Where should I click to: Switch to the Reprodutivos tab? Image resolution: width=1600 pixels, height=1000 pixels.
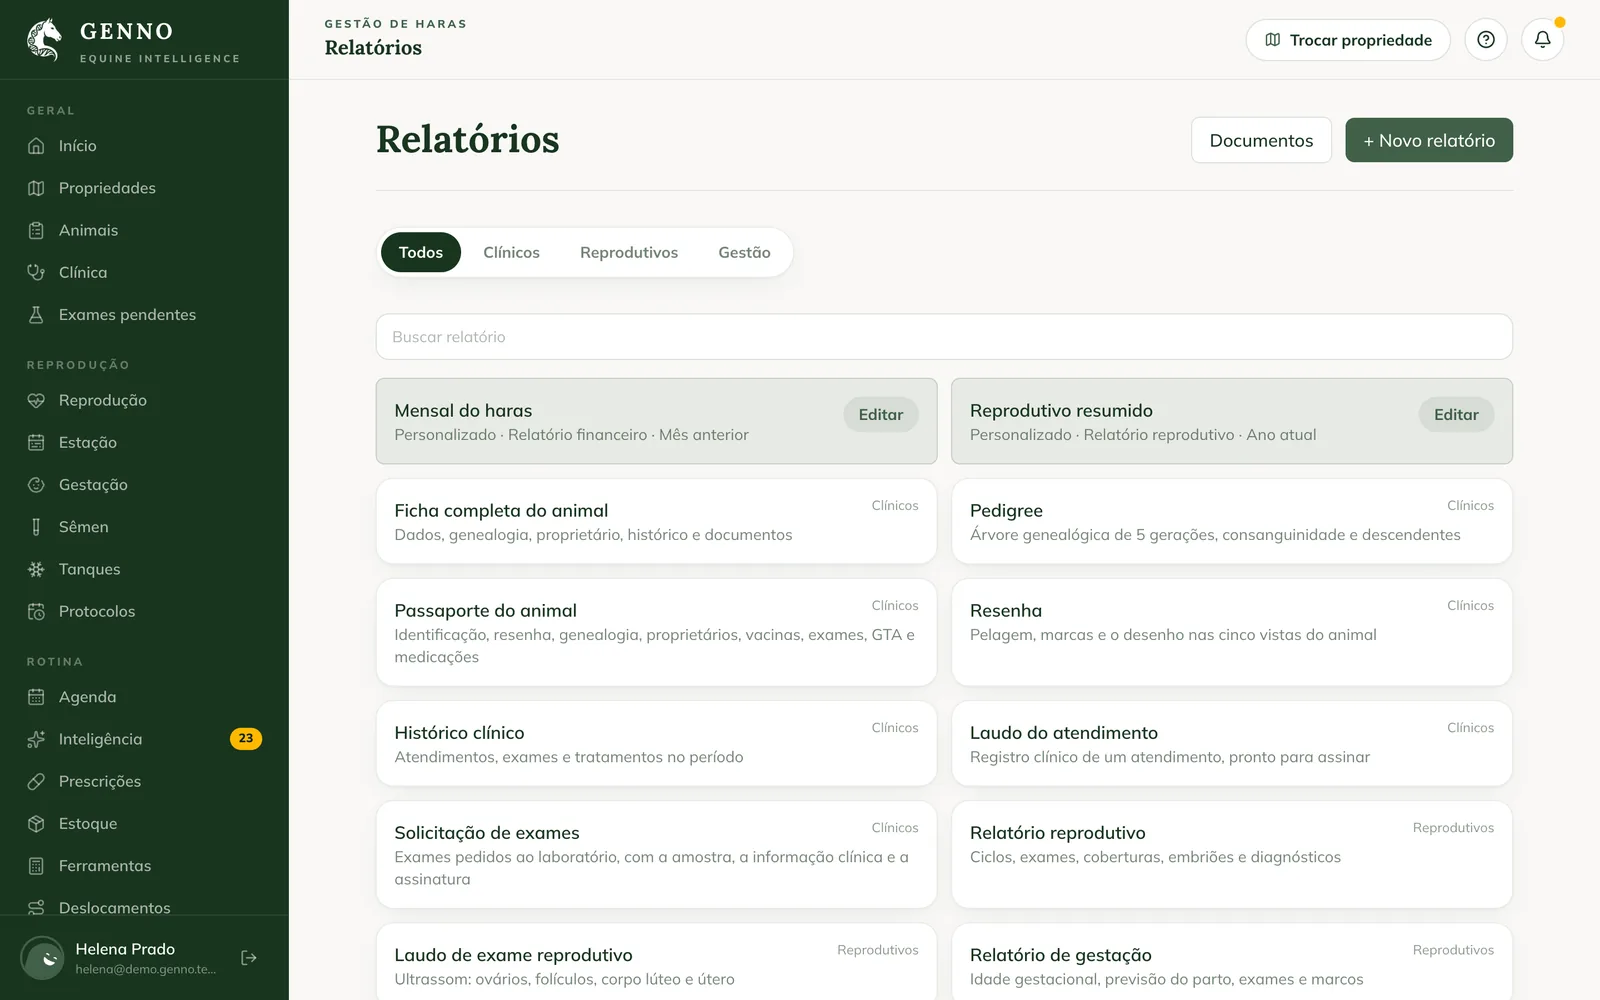tap(629, 252)
